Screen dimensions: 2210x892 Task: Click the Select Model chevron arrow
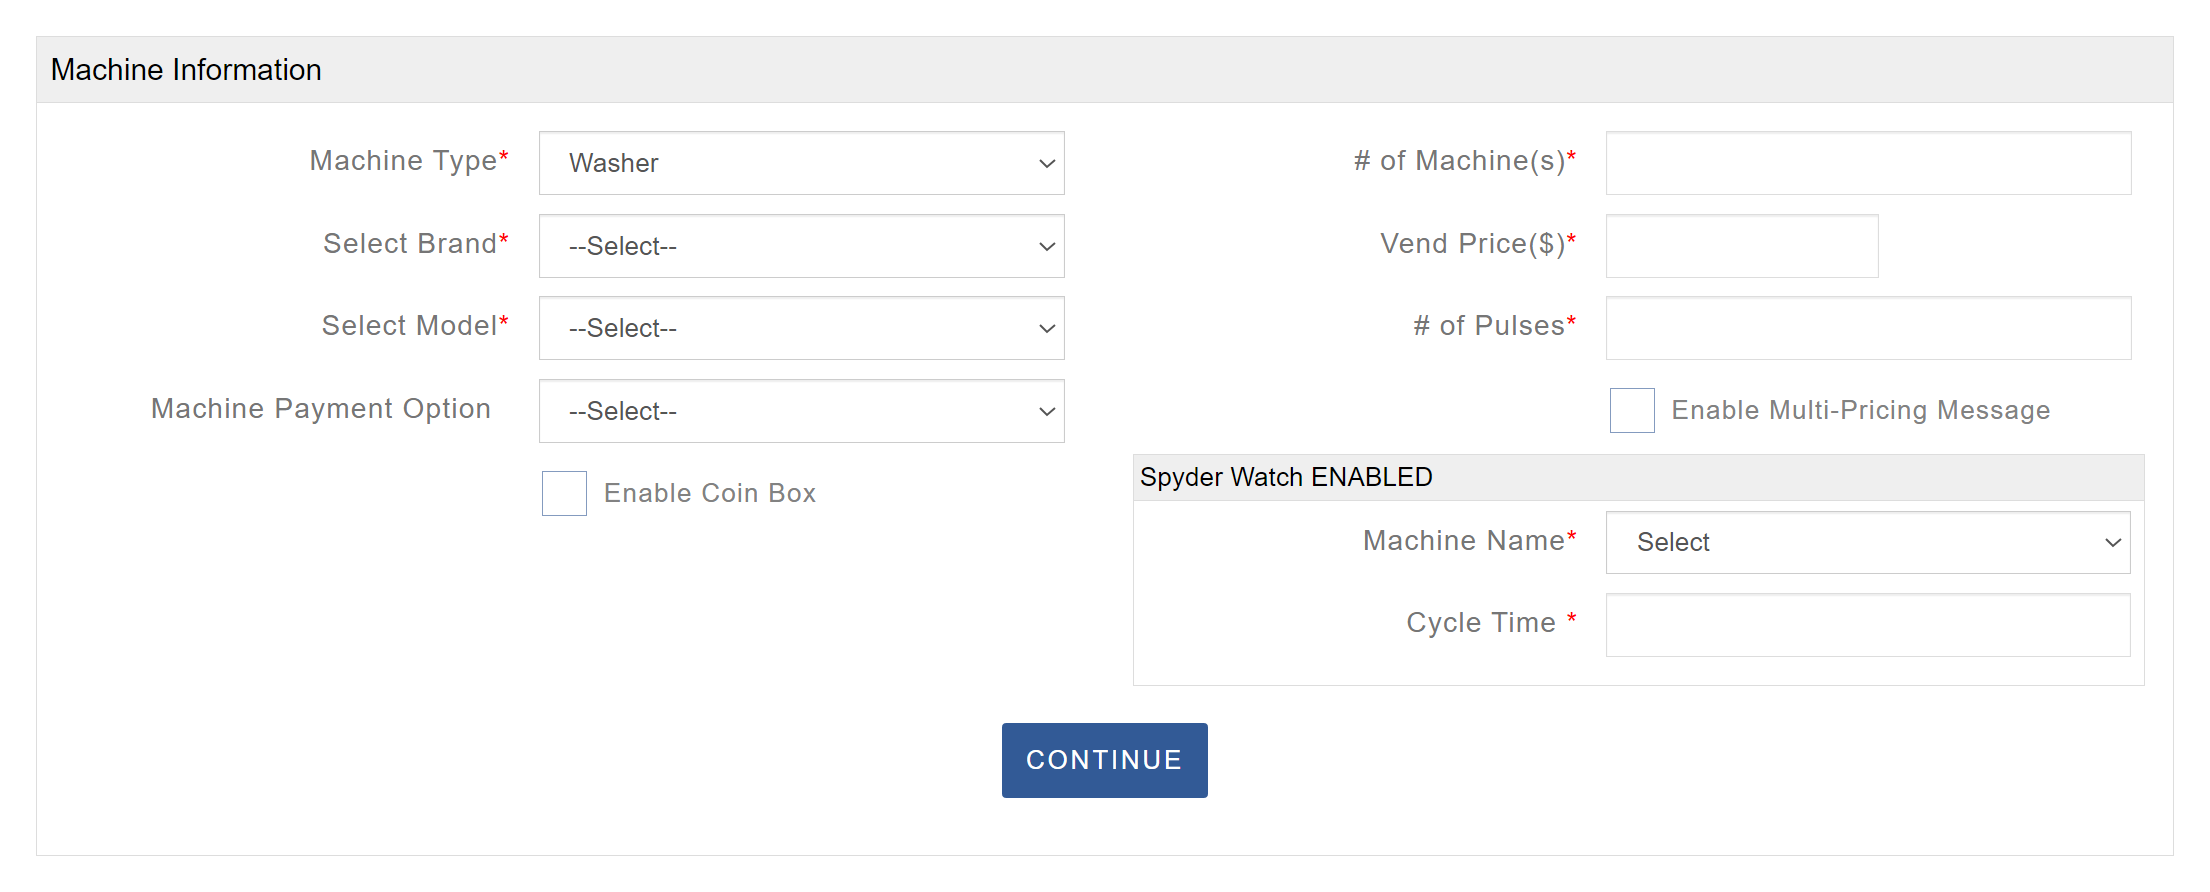coord(1047,328)
